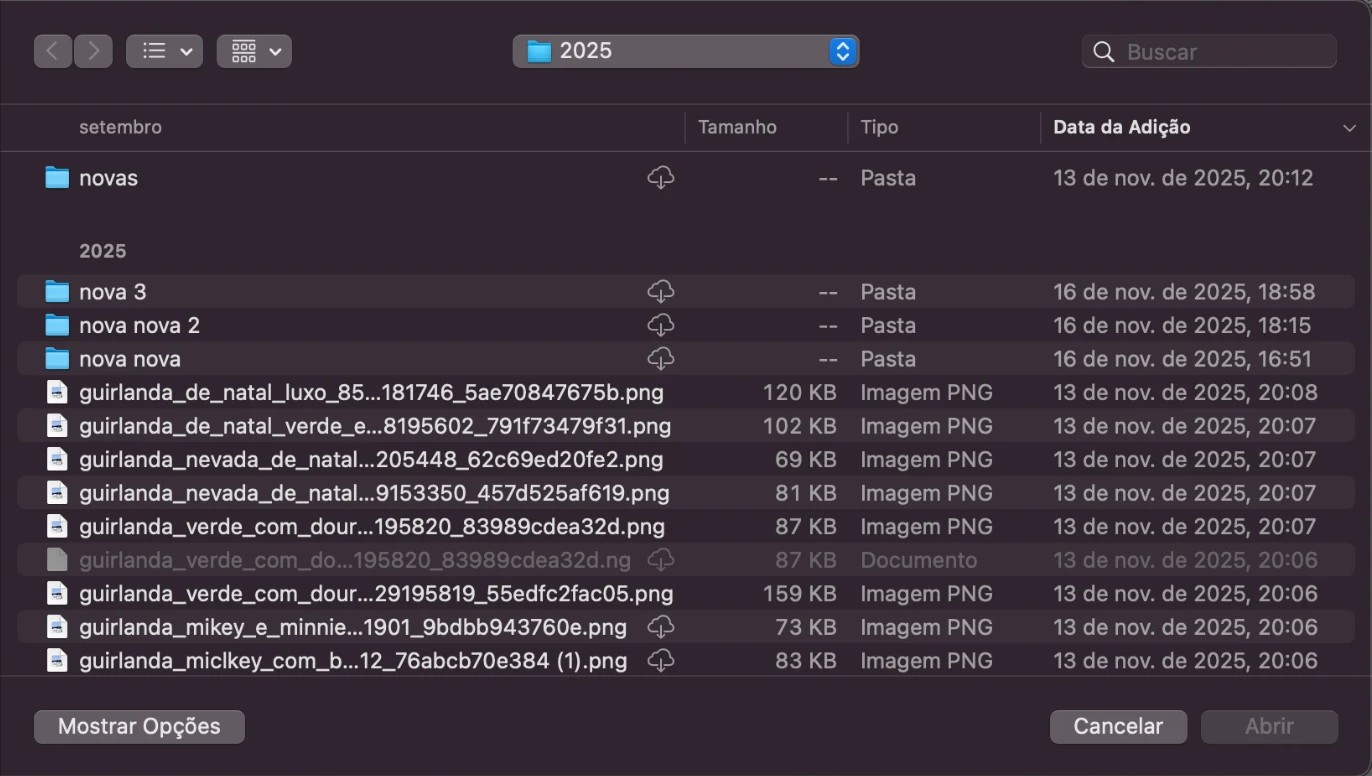
Task: Sort by the setembro name column
Action: pyautogui.click(x=120, y=127)
